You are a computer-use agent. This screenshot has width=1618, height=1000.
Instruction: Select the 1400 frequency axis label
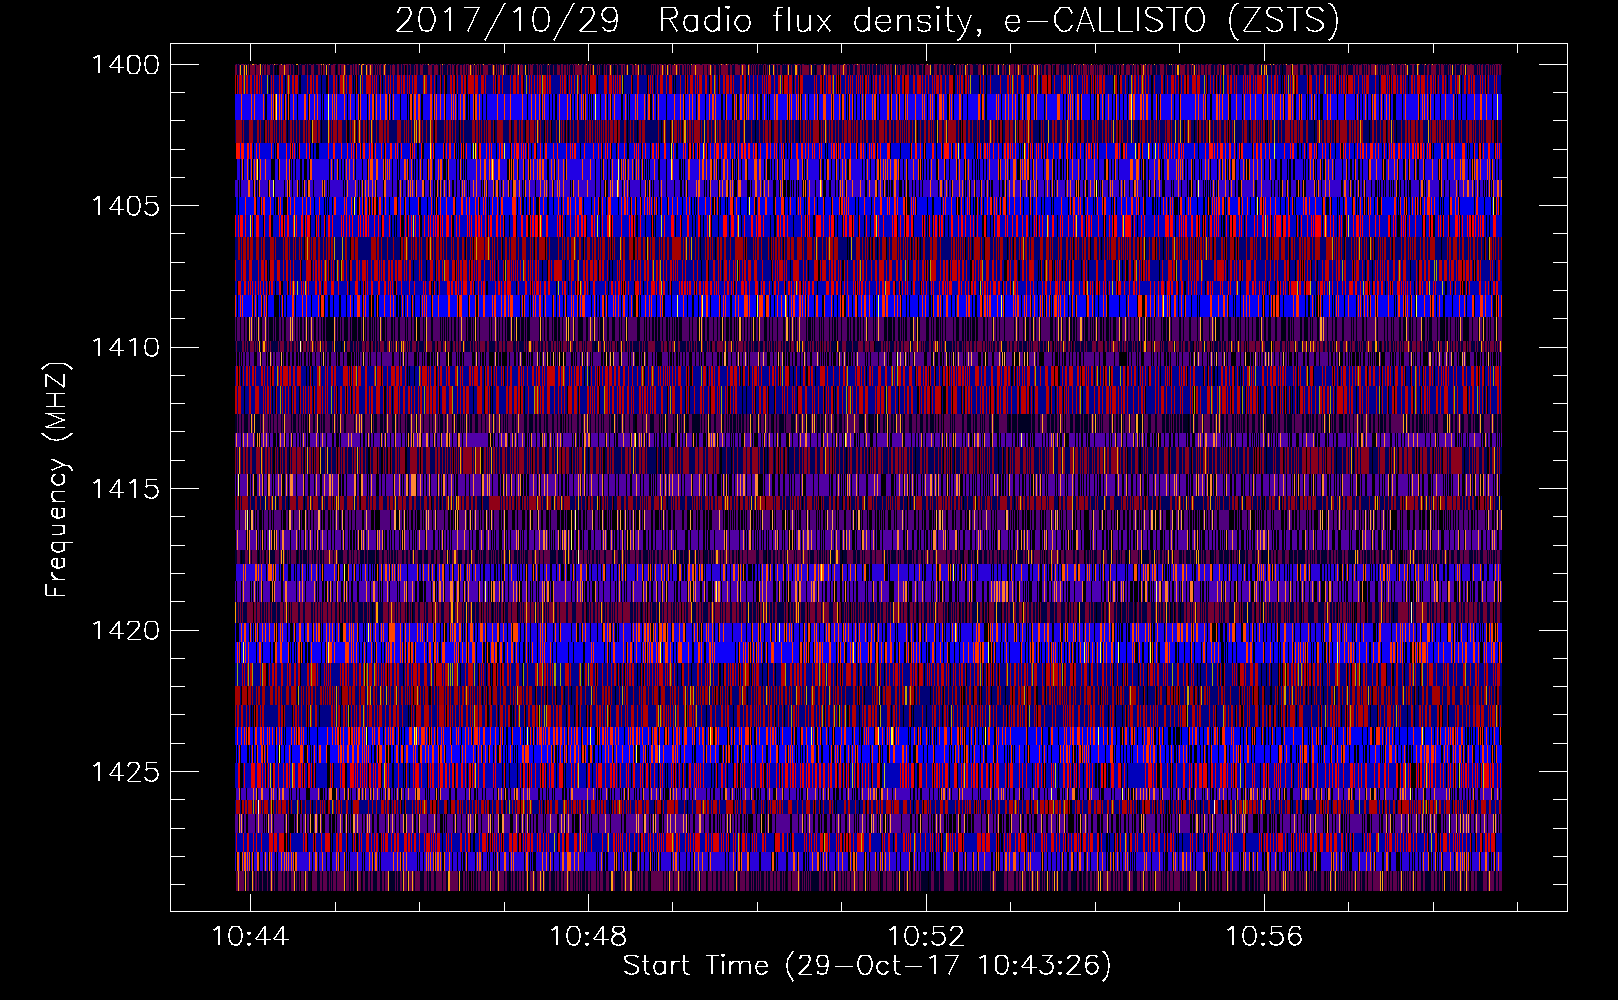(125, 65)
